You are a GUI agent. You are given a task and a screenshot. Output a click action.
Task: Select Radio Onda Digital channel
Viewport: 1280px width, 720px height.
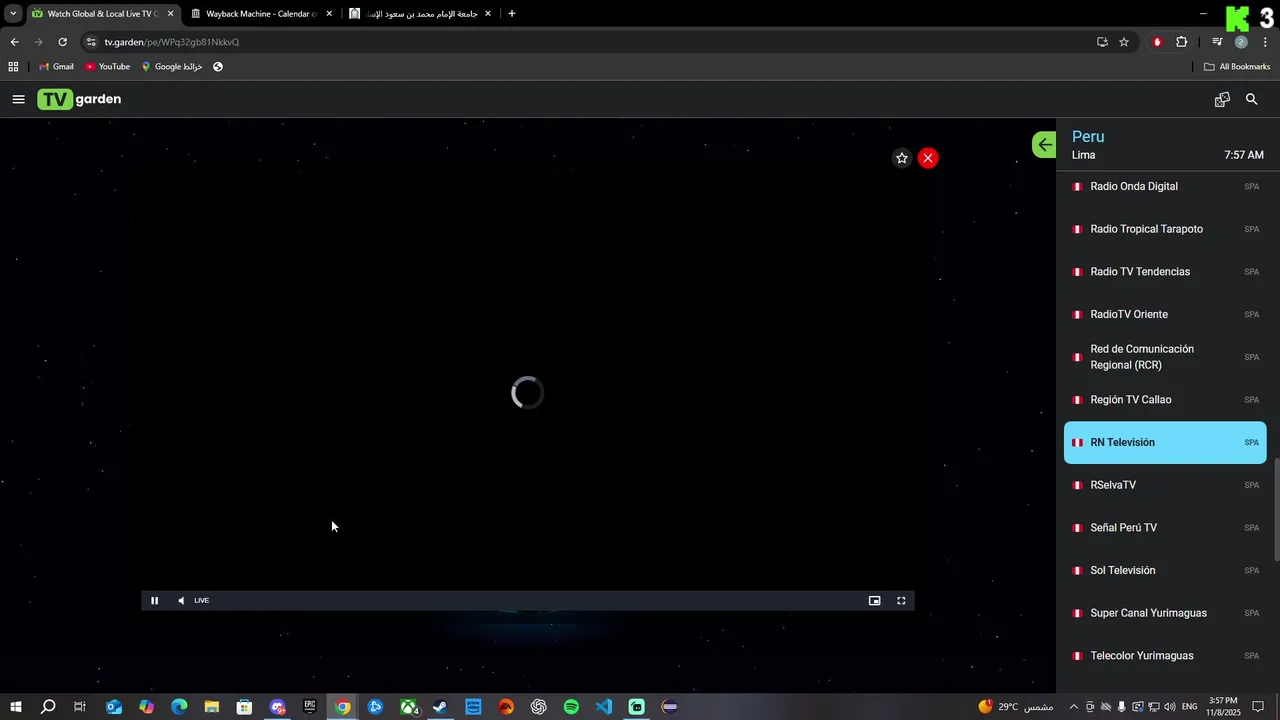point(1165,186)
